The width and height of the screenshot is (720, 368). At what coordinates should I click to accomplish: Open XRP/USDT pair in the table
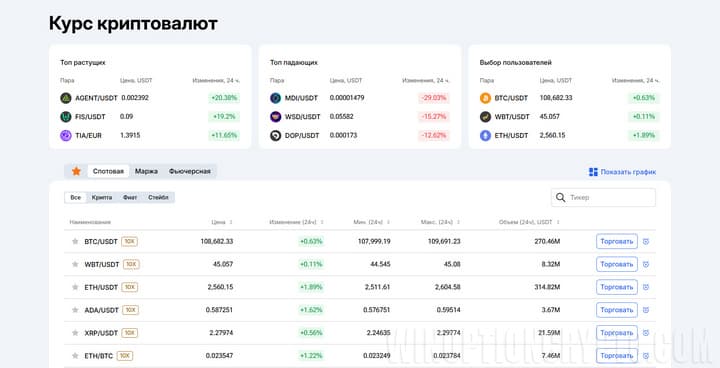pyautogui.click(x=101, y=333)
